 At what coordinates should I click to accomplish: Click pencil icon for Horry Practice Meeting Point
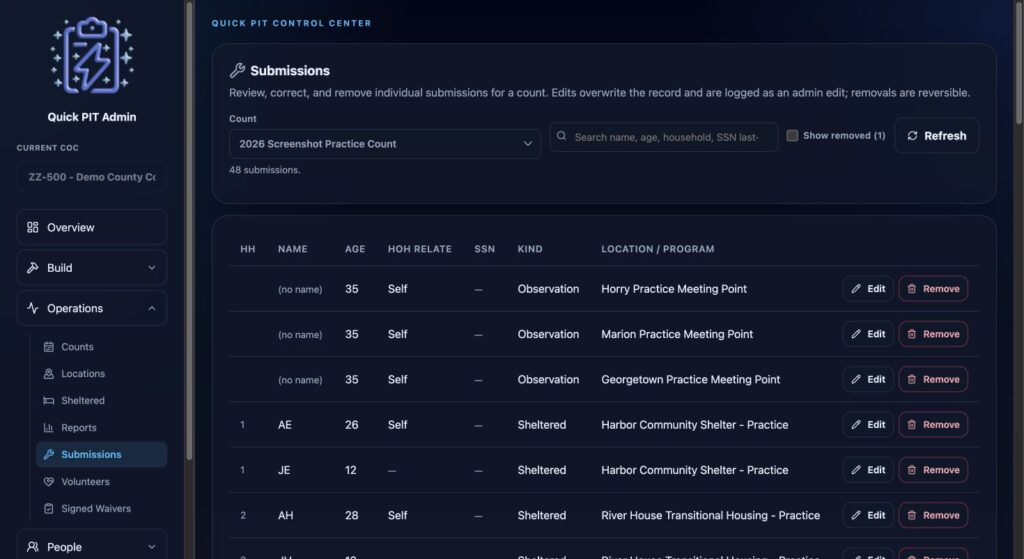pyautogui.click(x=856, y=289)
